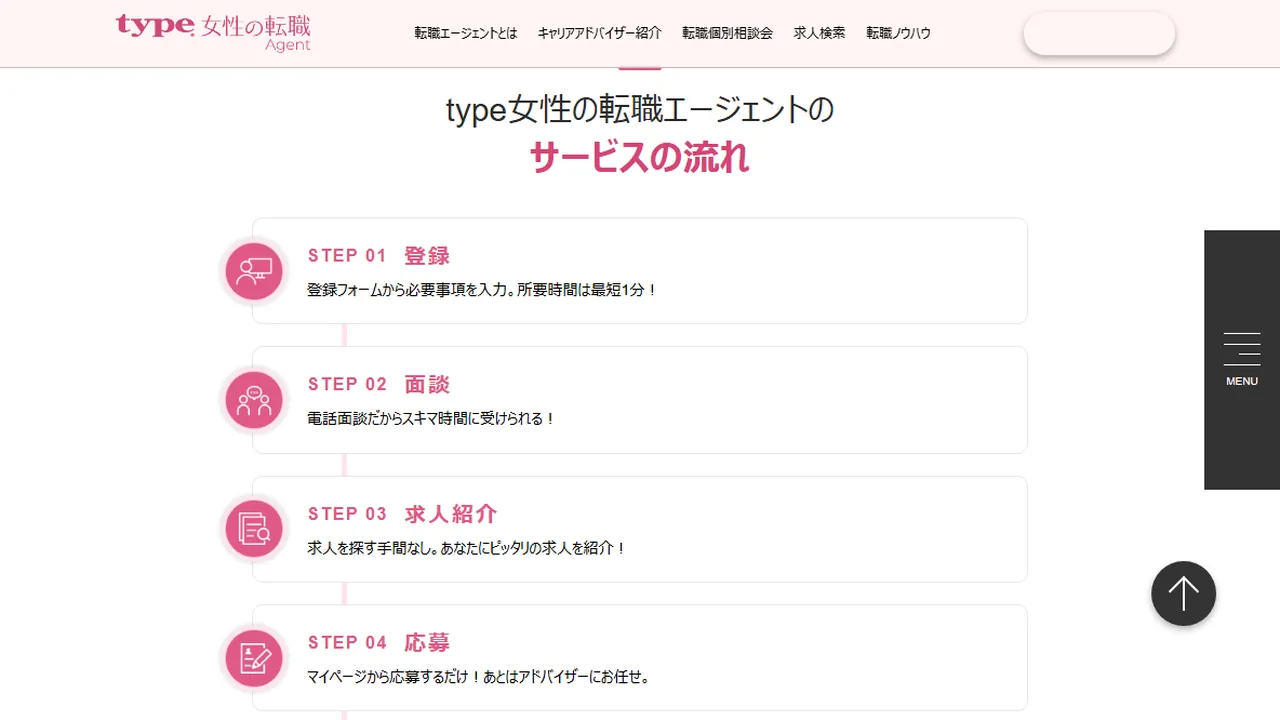Viewport: 1280px width, 720px height.
Task: Open the 転職エージェントとは nav item
Action: click(x=466, y=33)
